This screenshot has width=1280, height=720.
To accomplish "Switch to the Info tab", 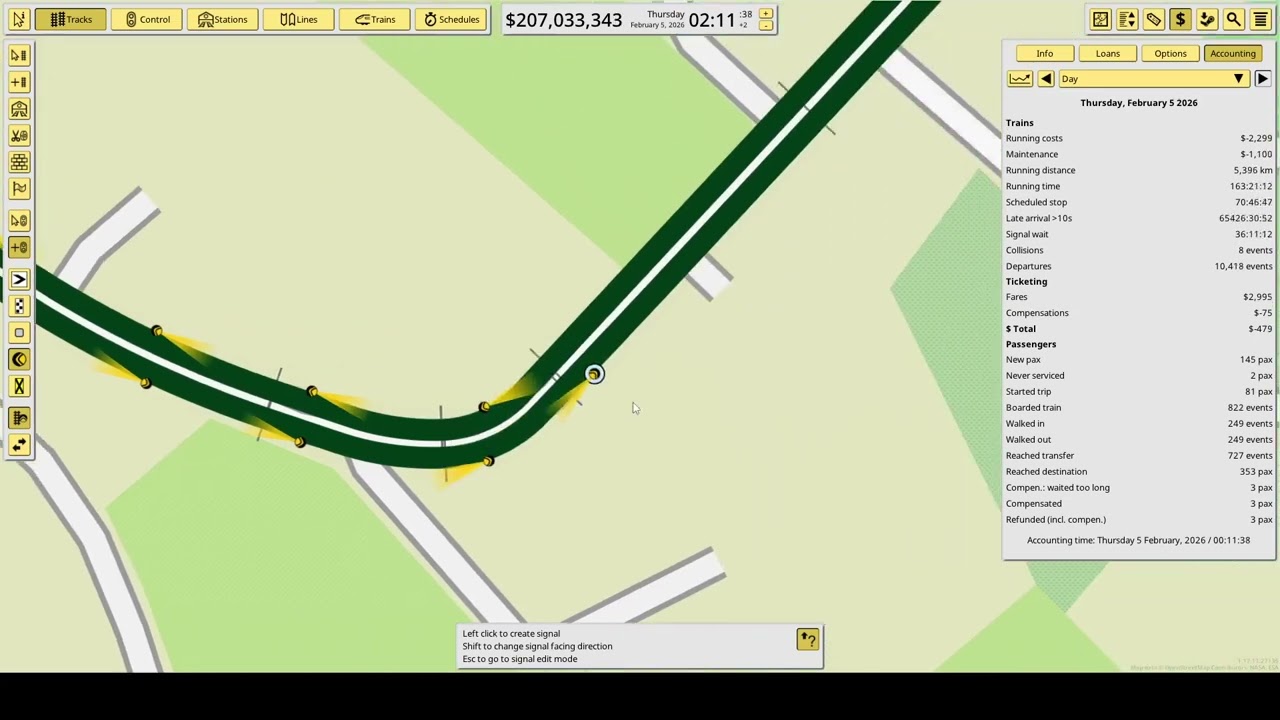I will (x=1044, y=53).
